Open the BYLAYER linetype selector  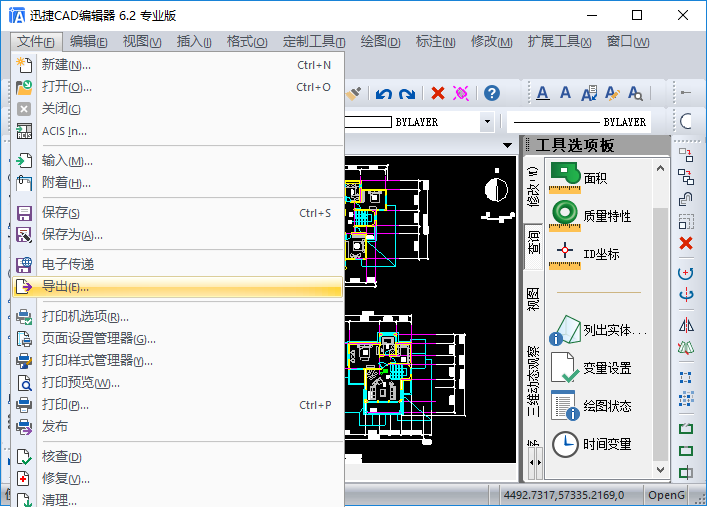tap(579, 122)
